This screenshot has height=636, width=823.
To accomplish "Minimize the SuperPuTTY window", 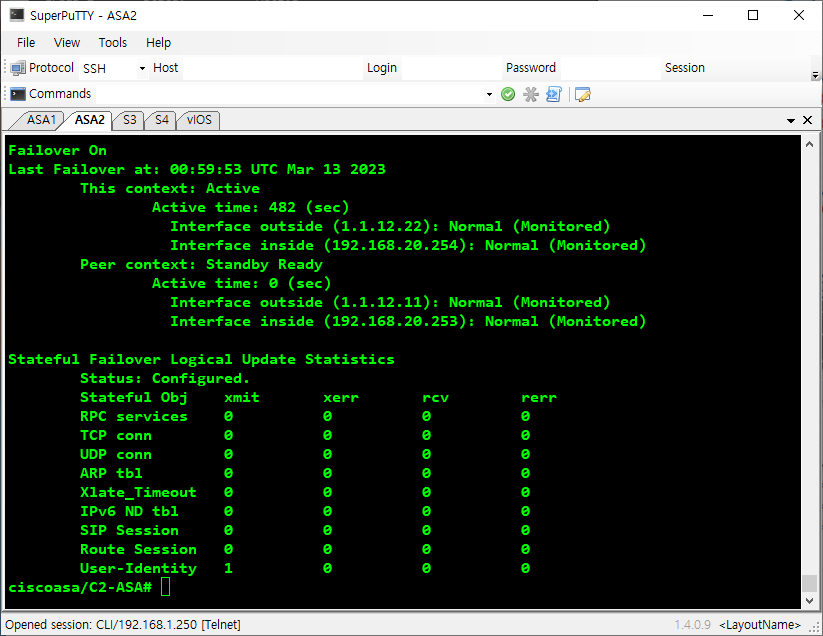I will click(708, 15).
